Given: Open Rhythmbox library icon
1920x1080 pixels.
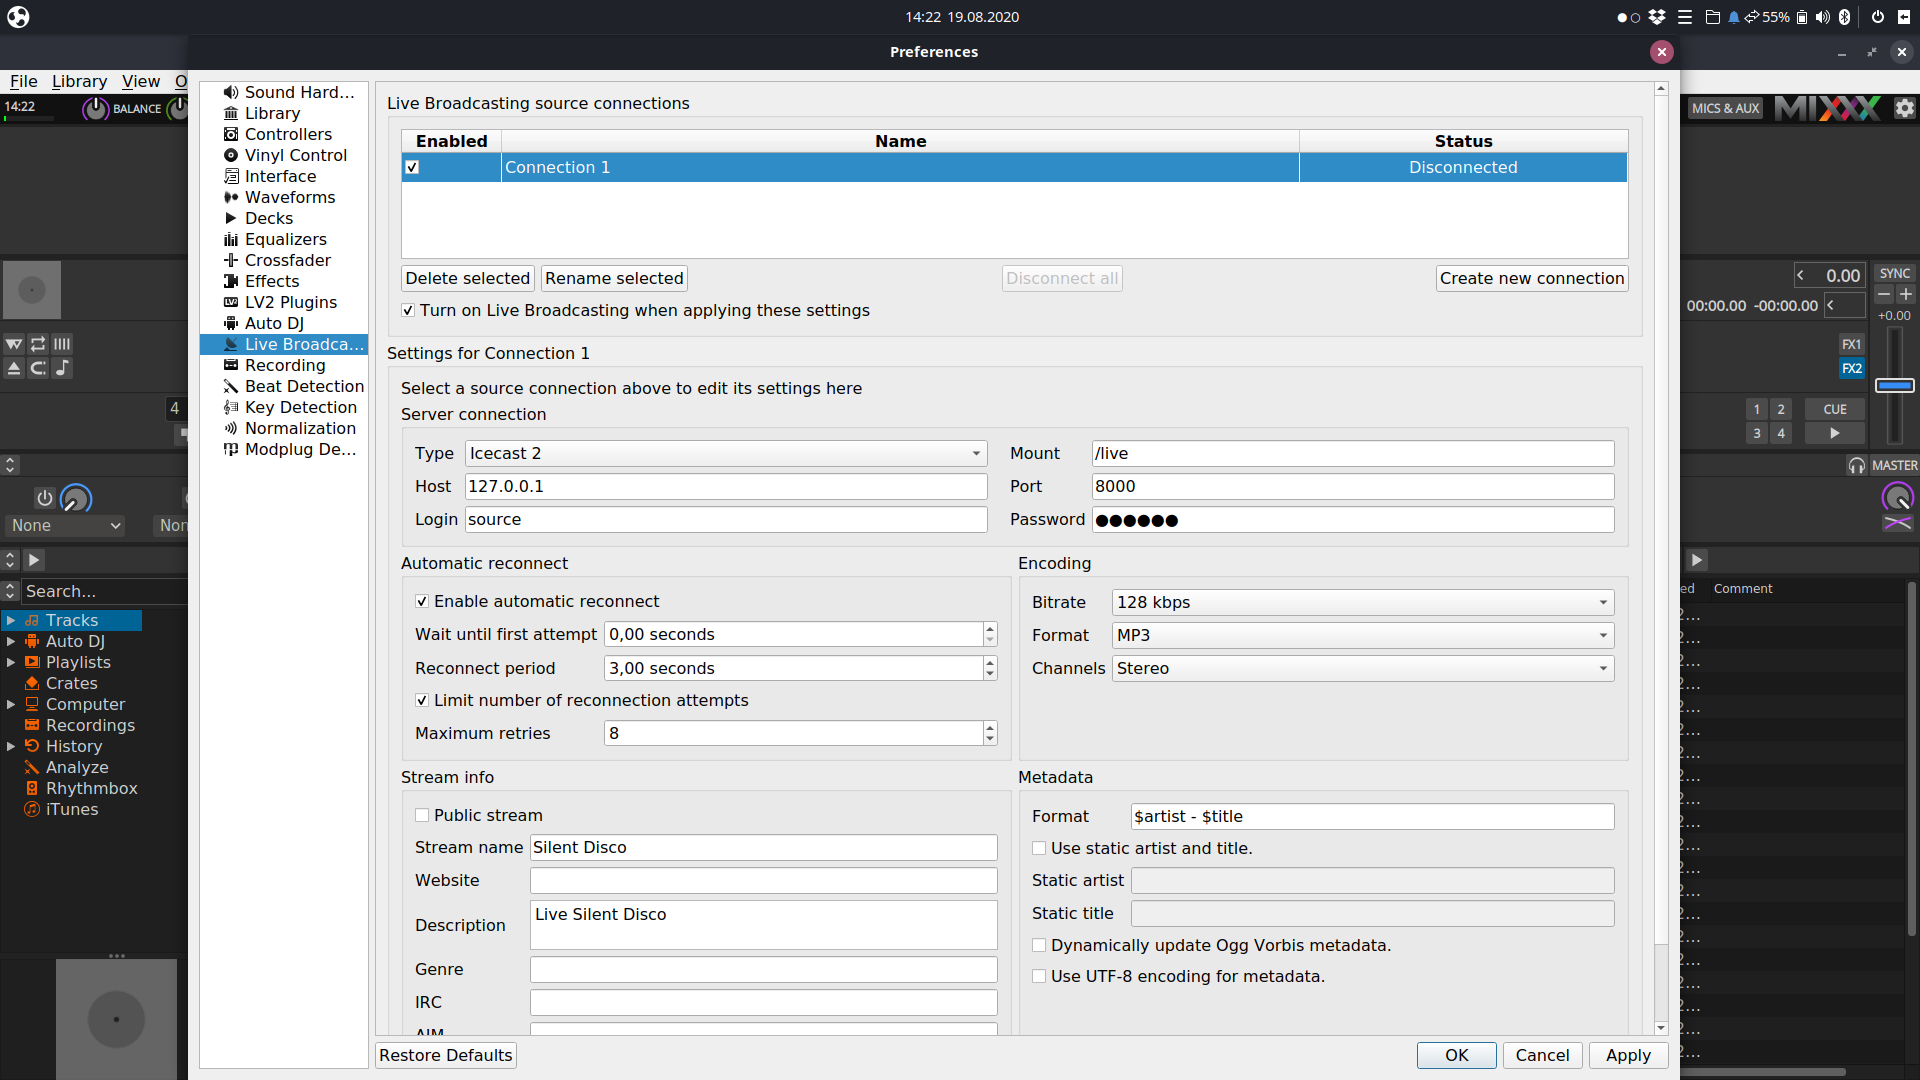Looking at the screenshot, I should (x=32, y=788).
